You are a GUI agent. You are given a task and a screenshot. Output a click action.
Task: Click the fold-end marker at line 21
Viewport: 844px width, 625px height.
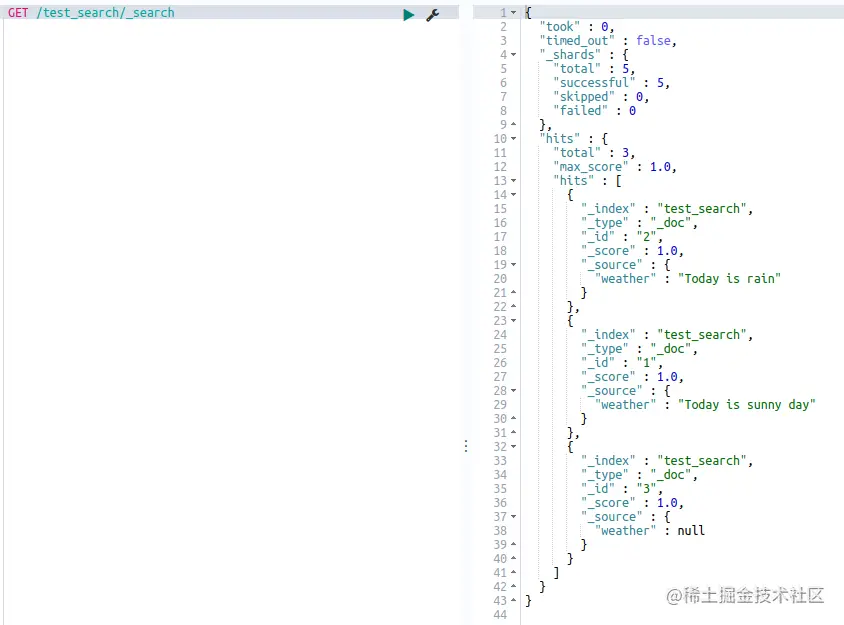(x=514, y=292)
